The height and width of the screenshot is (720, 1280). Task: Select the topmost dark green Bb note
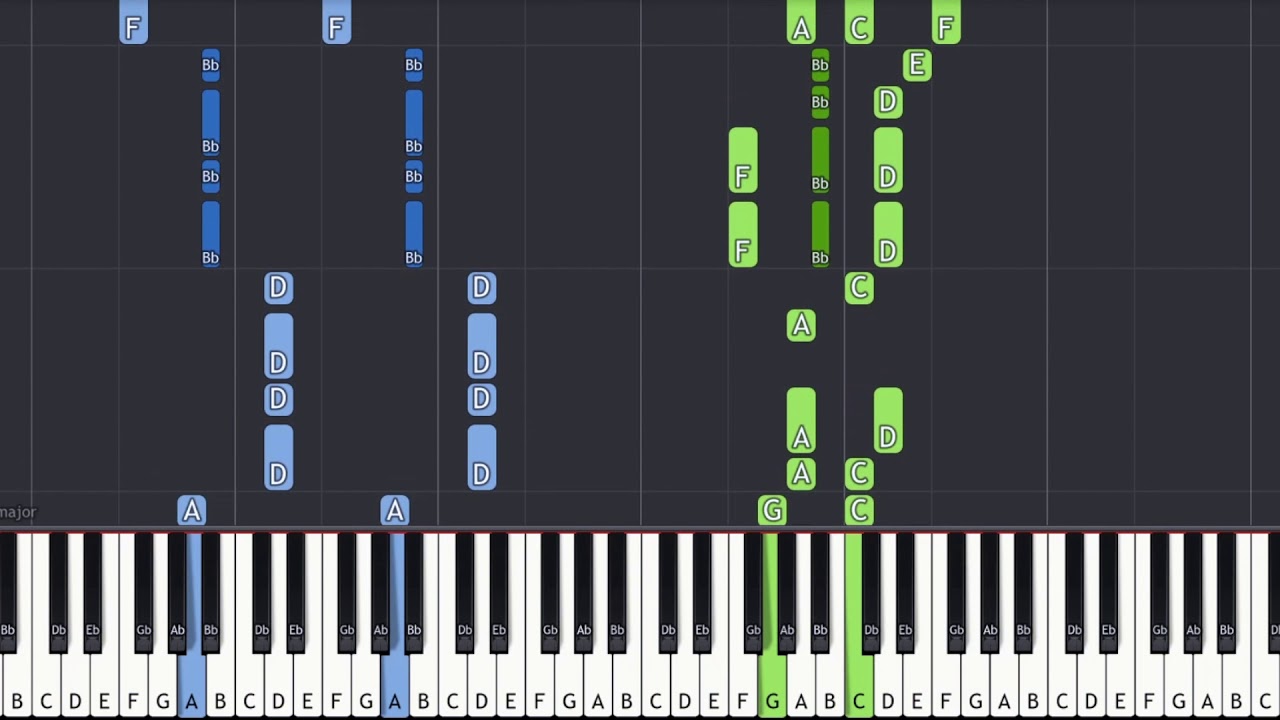820,65
